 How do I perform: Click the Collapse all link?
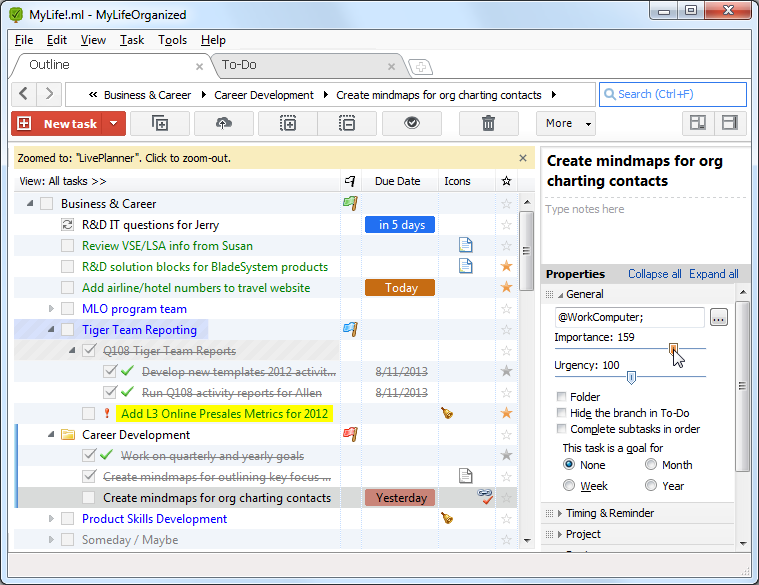[x=654, y=274]
